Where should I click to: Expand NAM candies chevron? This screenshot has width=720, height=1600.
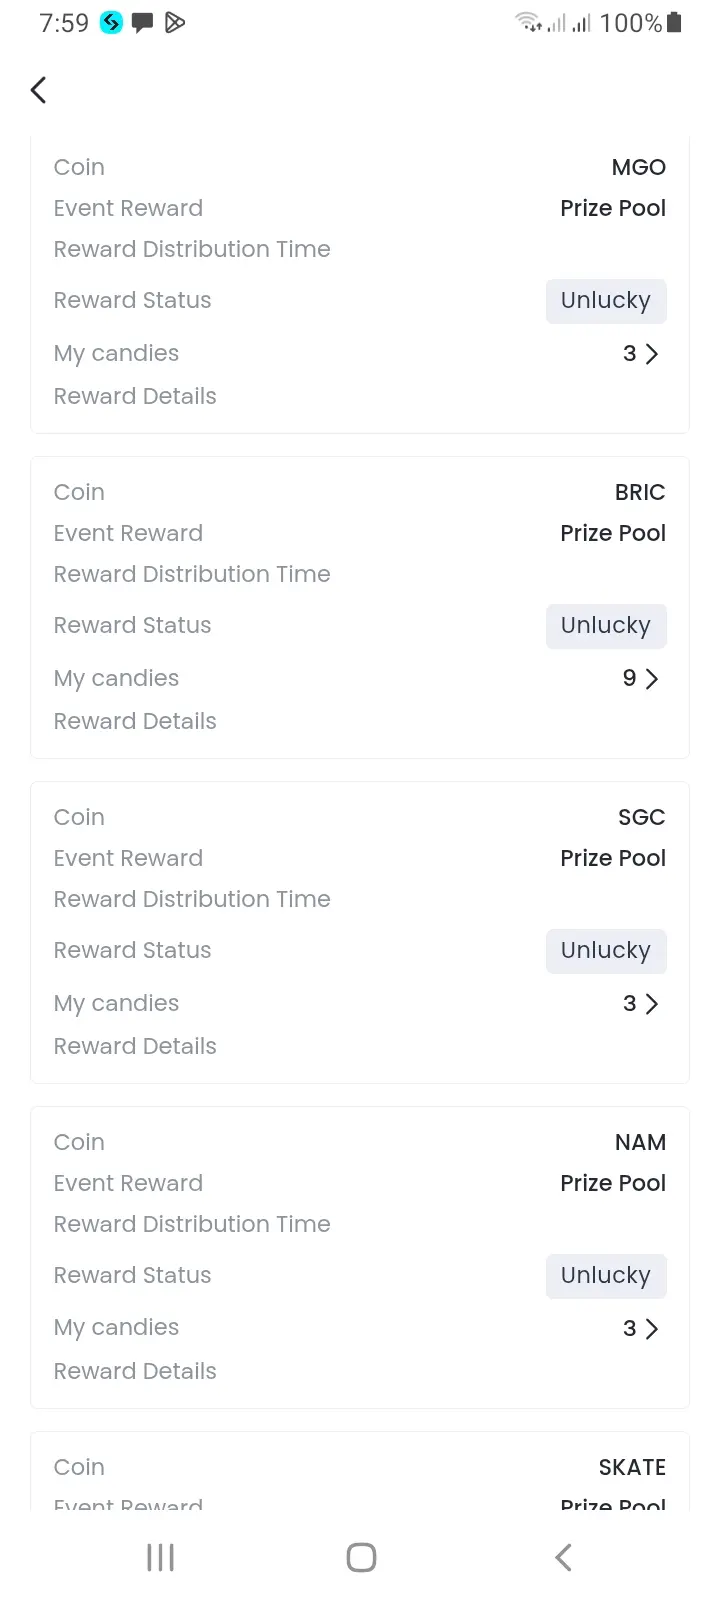point(652,1328)
